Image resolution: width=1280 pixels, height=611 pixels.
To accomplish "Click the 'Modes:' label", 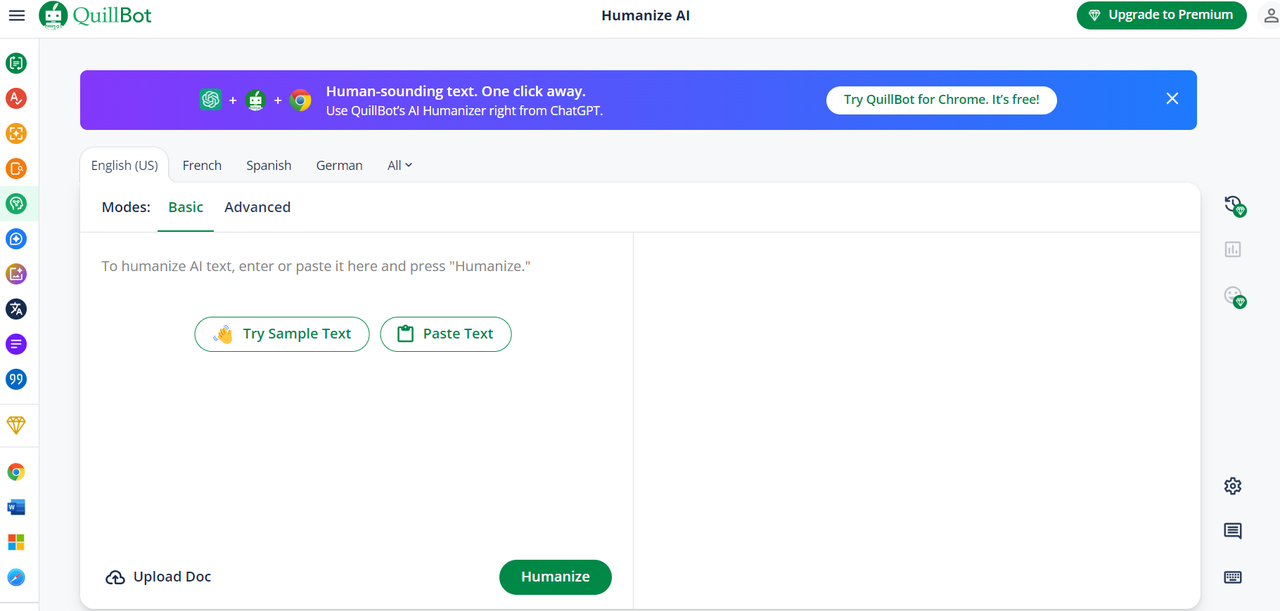I will 126,207.
